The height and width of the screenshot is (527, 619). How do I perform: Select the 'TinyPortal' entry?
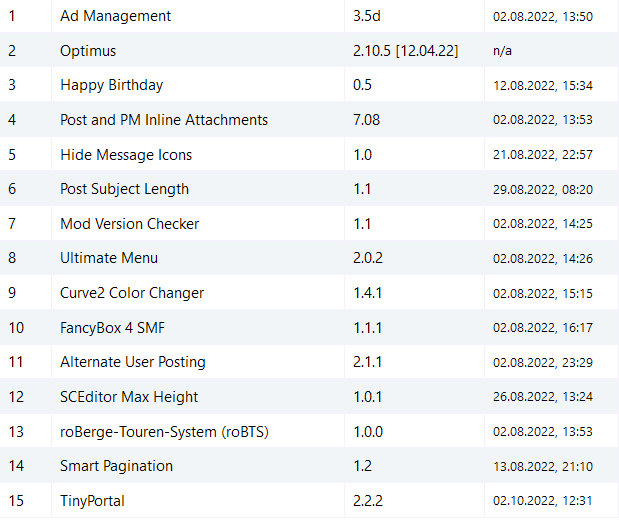point(92,501)
